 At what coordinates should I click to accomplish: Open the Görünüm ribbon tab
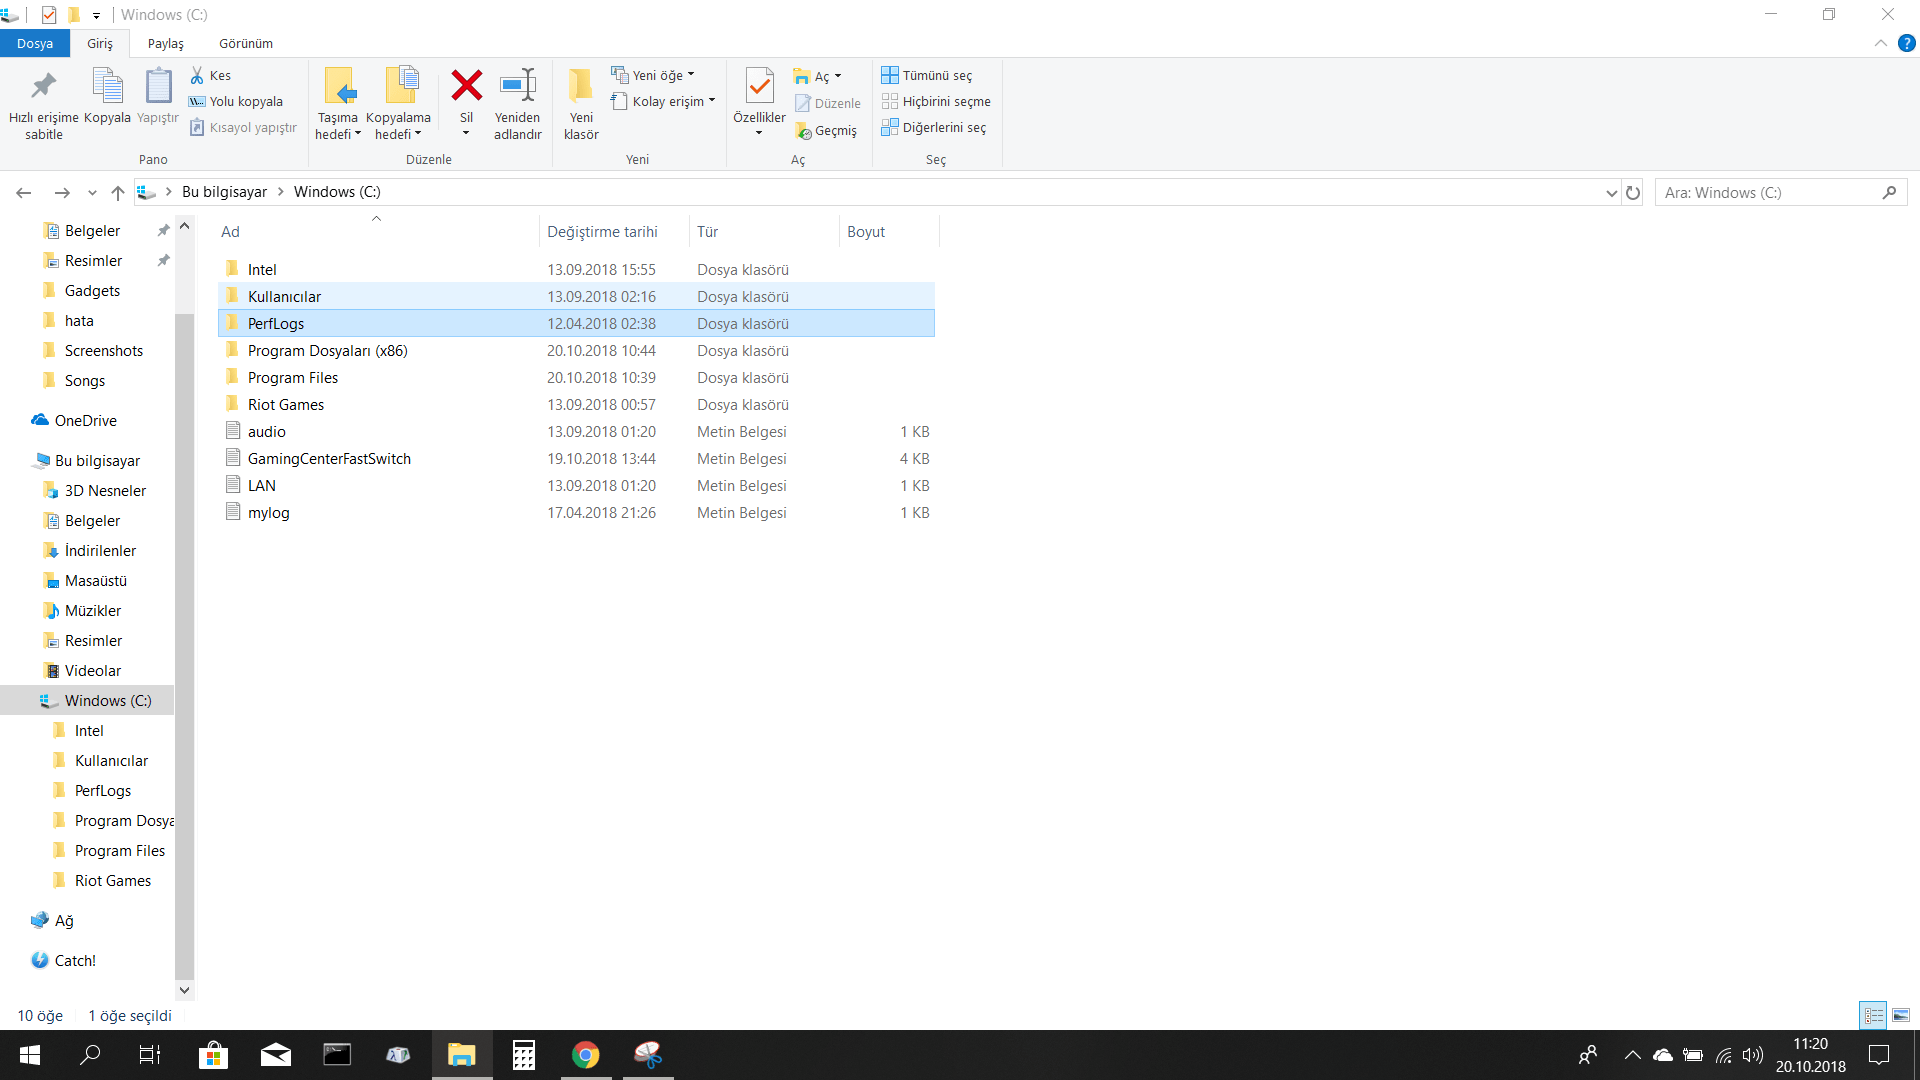pyautogui.click(x=246, y=43)
